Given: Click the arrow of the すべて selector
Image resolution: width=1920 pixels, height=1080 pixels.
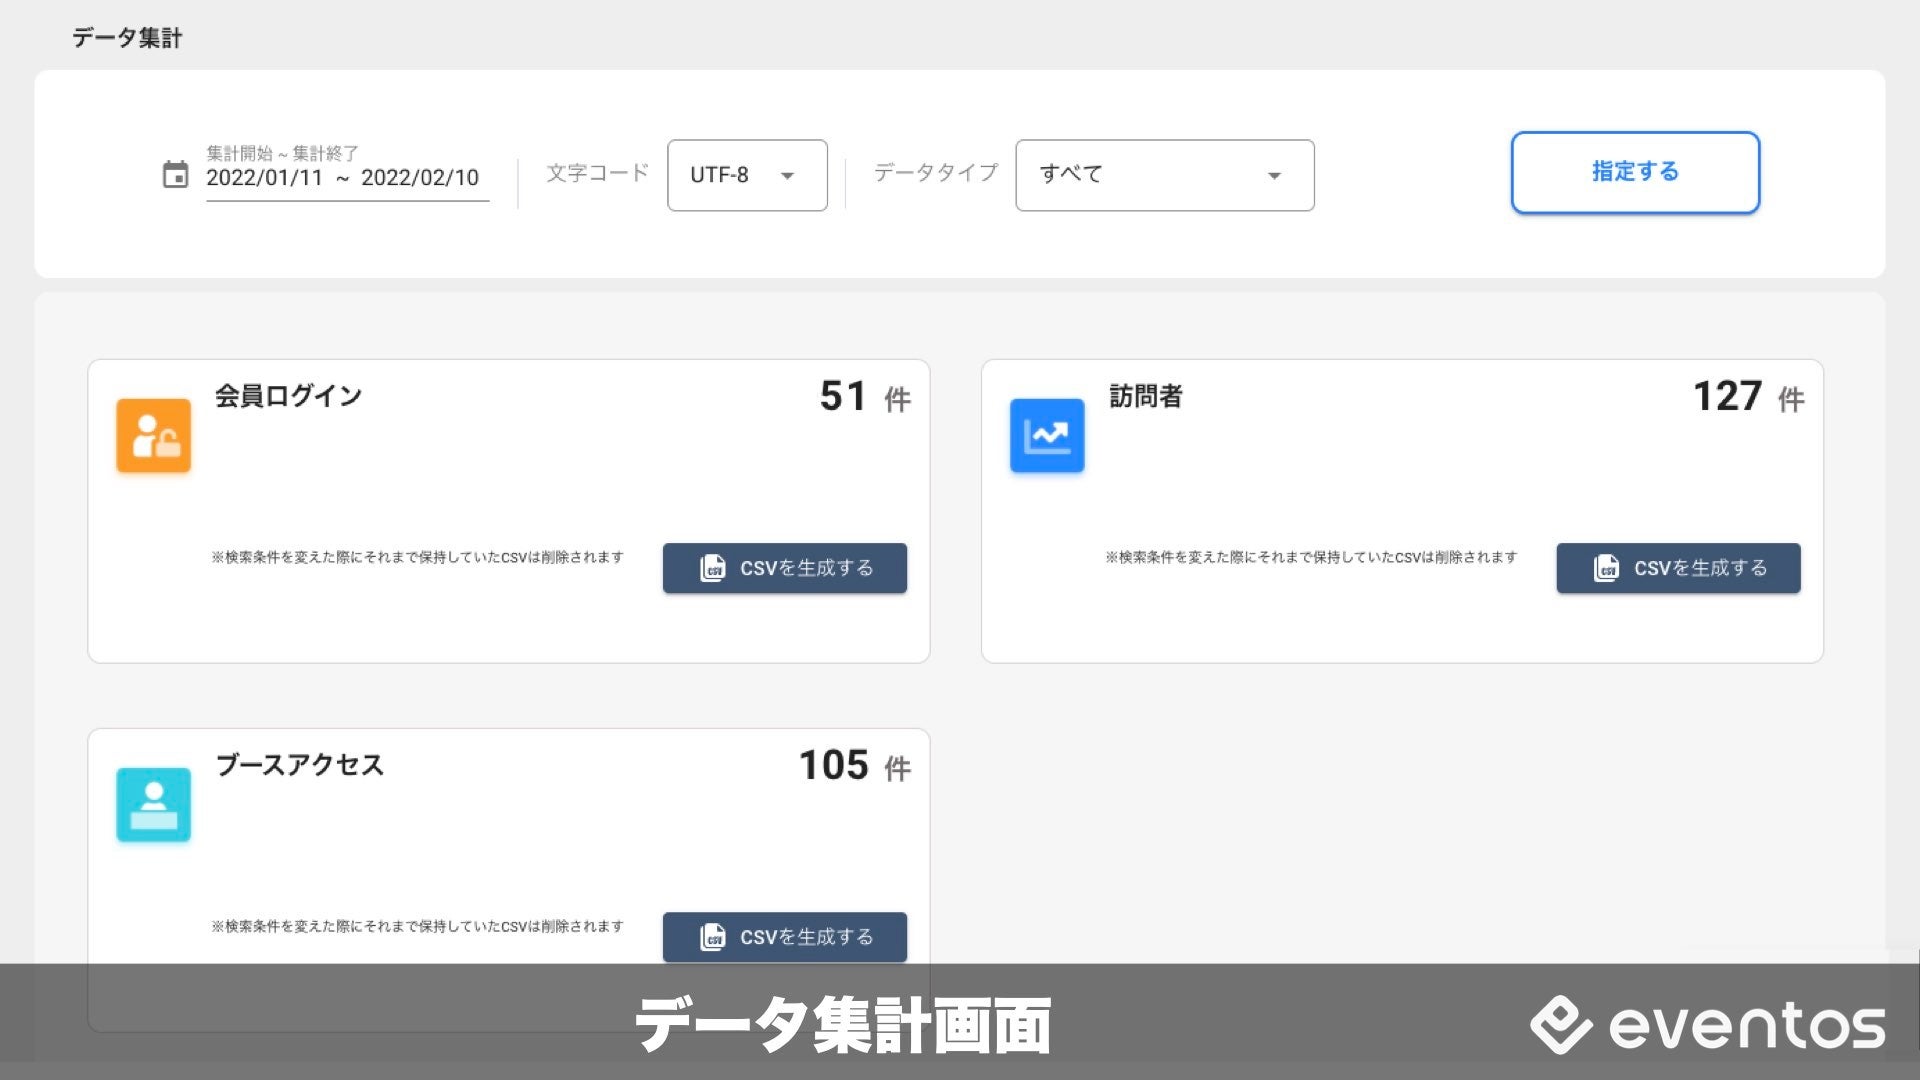Looking at the screenshot, I should pyautogui.click(x=1274, y=176).
